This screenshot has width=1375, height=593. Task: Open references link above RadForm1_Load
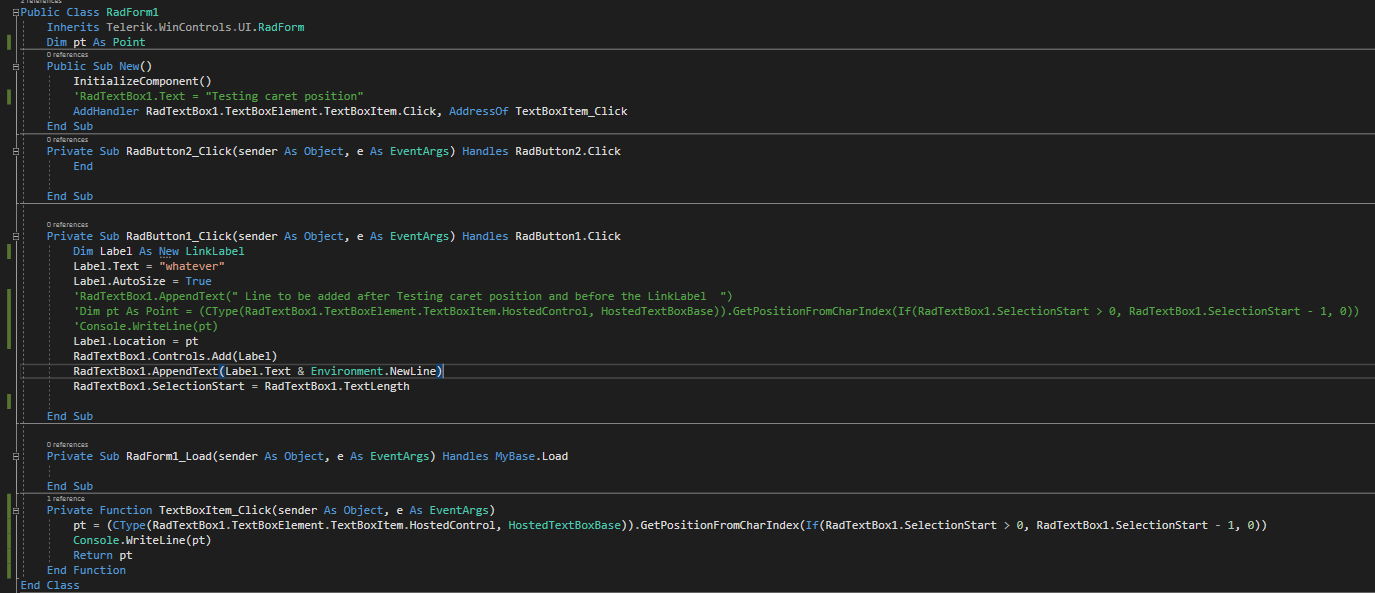point(67,444)
